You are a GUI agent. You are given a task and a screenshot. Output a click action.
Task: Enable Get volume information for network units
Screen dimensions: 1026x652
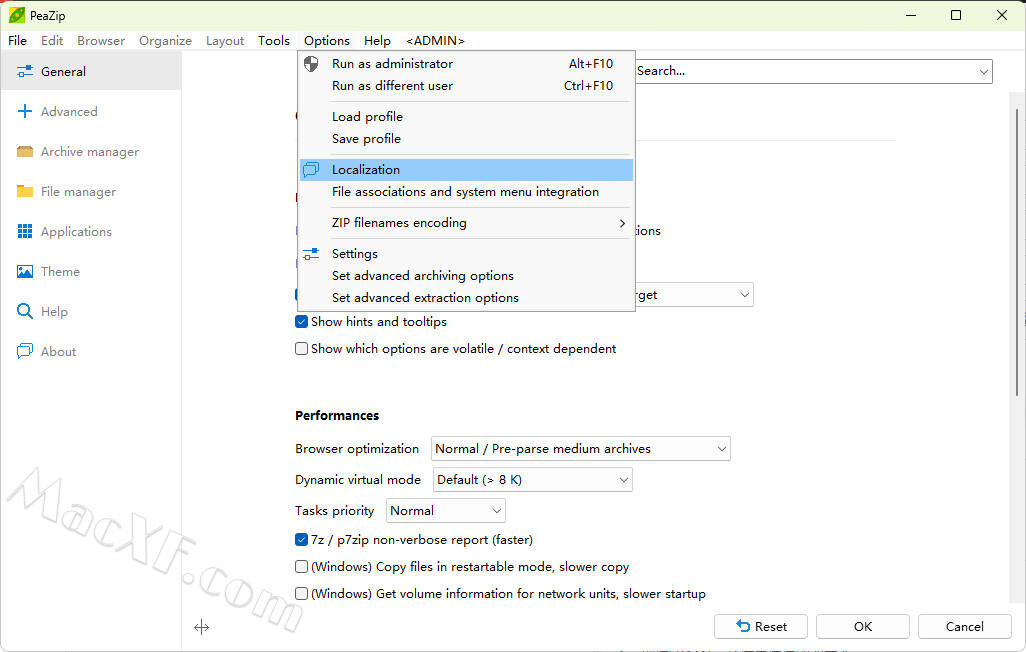(x=301, y=593)
